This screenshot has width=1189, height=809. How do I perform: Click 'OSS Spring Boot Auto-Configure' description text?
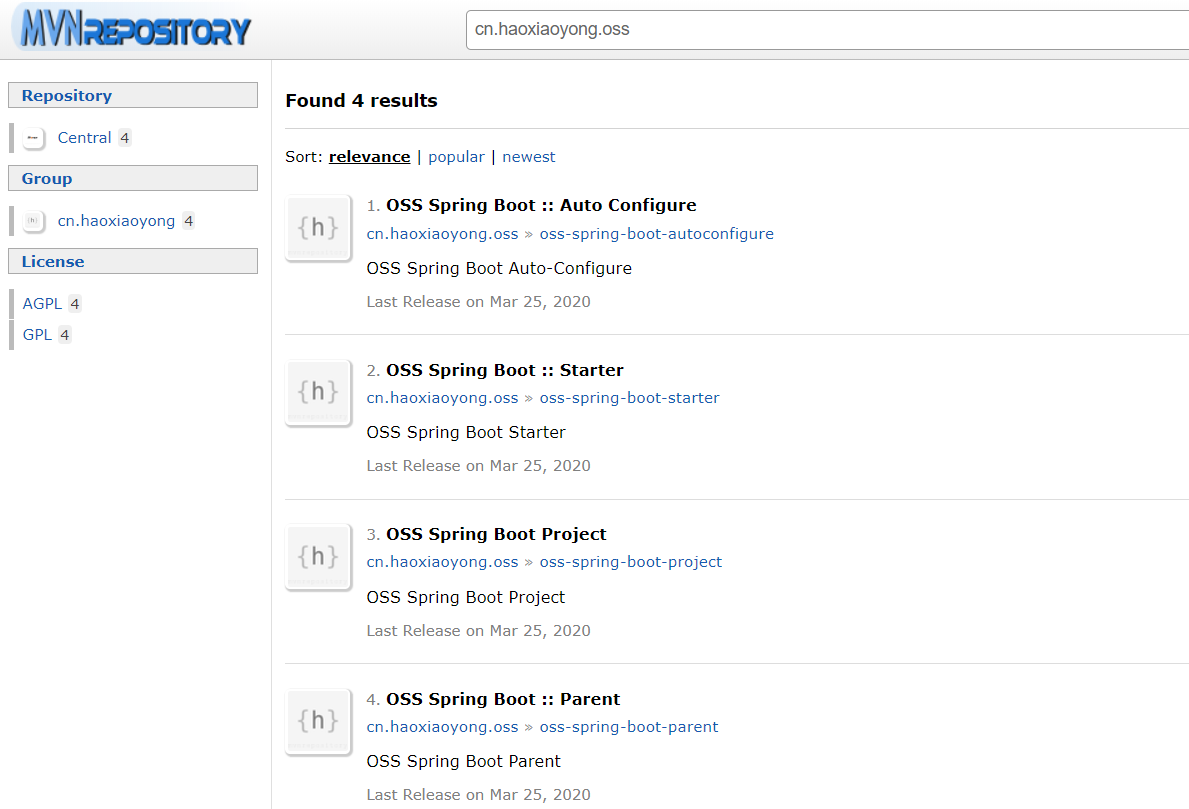499,268
